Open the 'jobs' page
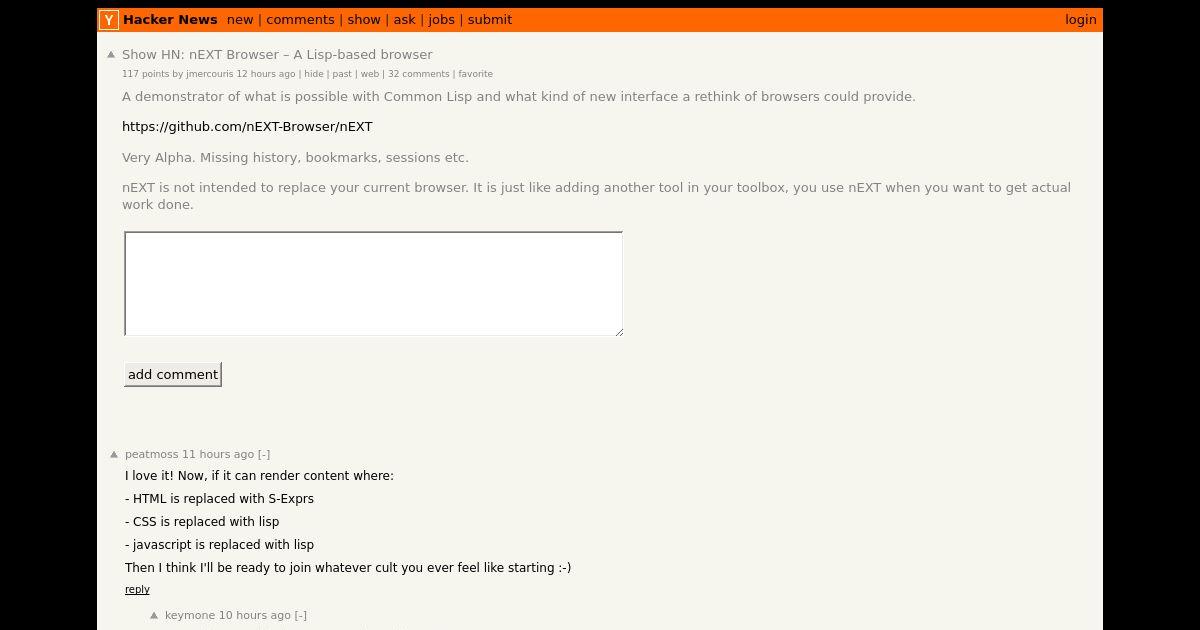 (x=441, y=20)
